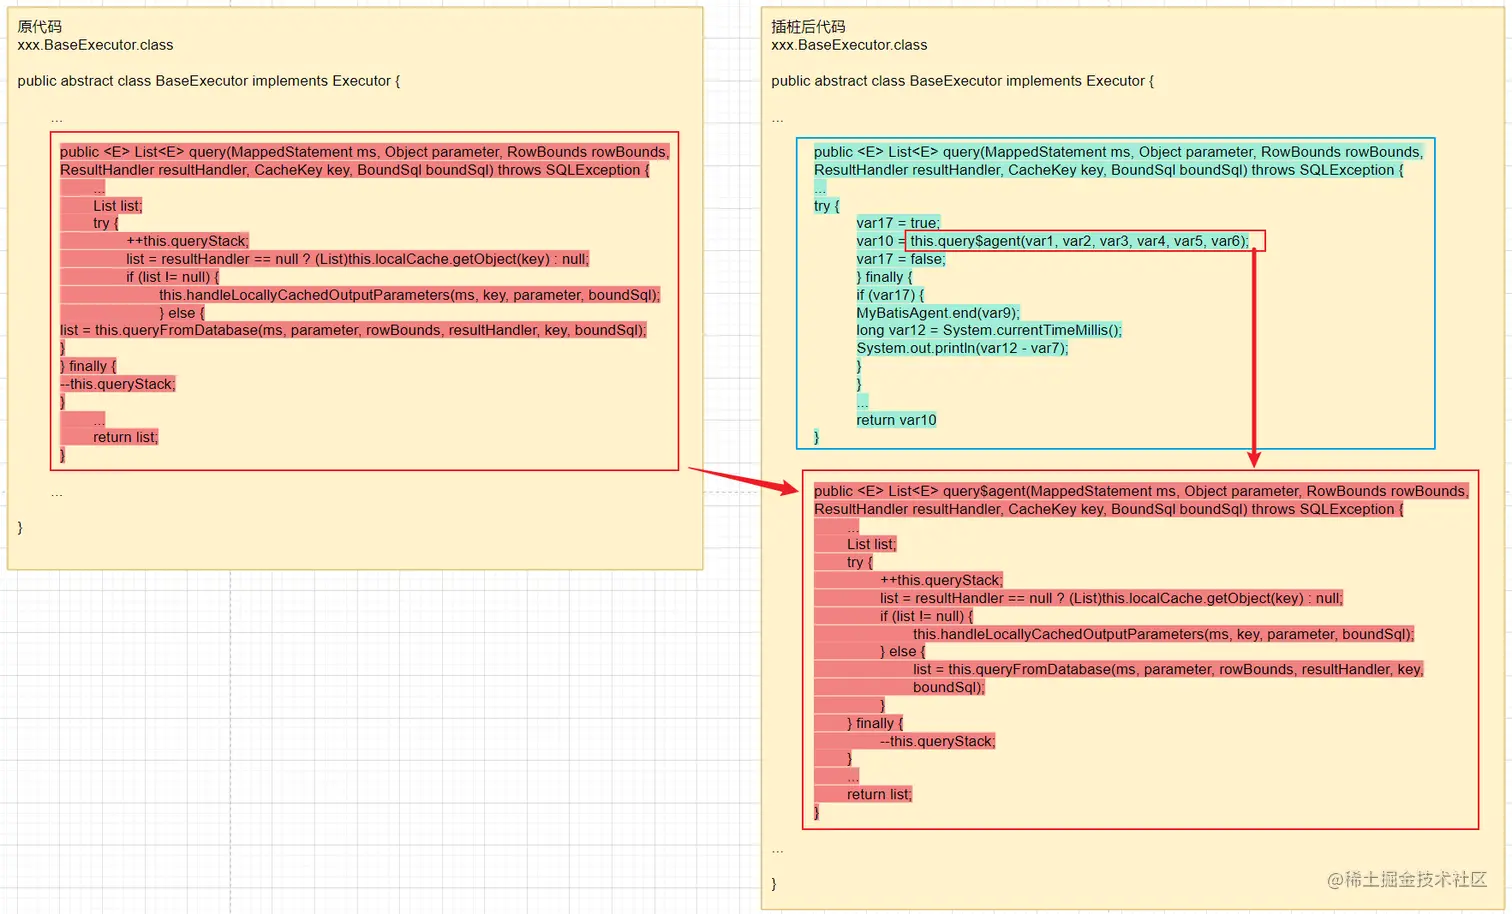The width and height of the screenshot is (1512, 914).
Task: Click 'List list;' in the query$agent method
Action: tap(872, 544)
